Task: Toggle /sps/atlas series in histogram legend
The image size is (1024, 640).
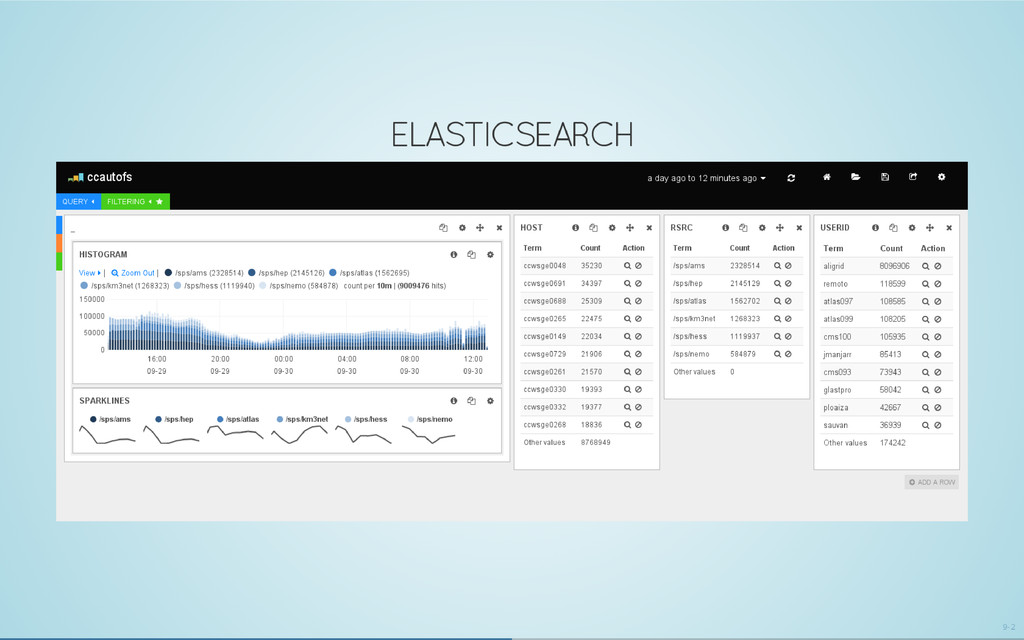Action: [x=369, y=273]
